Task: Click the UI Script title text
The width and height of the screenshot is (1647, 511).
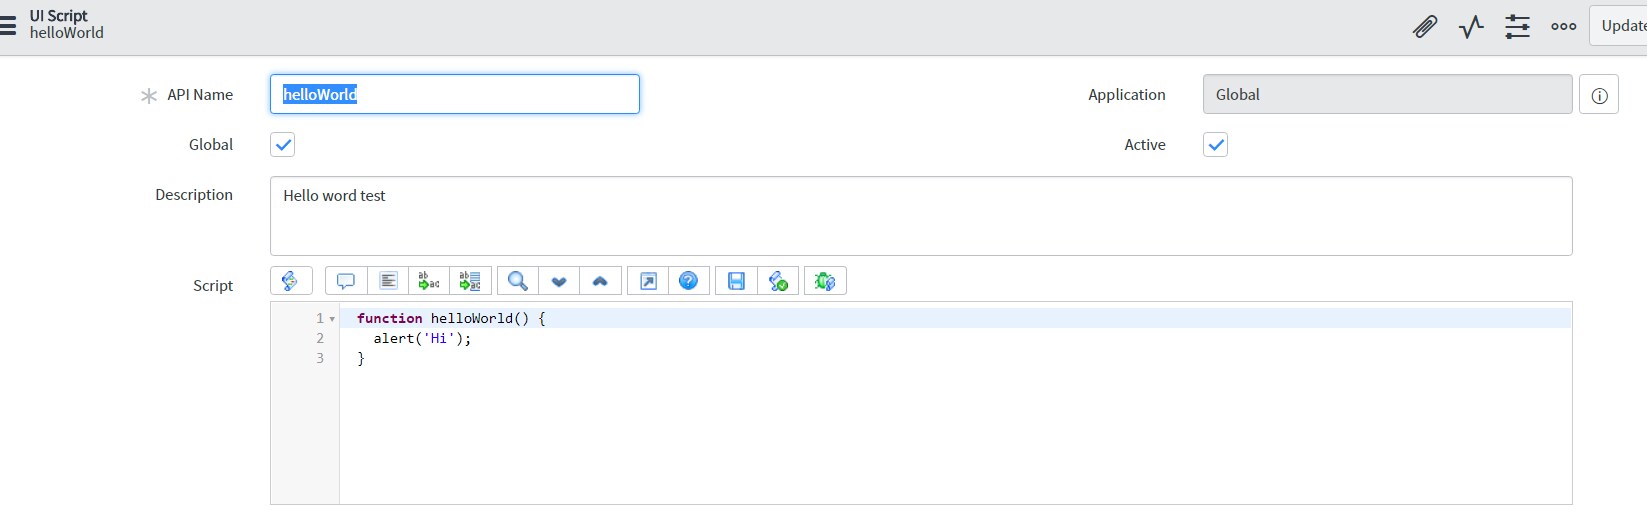Action: (58, 15)
